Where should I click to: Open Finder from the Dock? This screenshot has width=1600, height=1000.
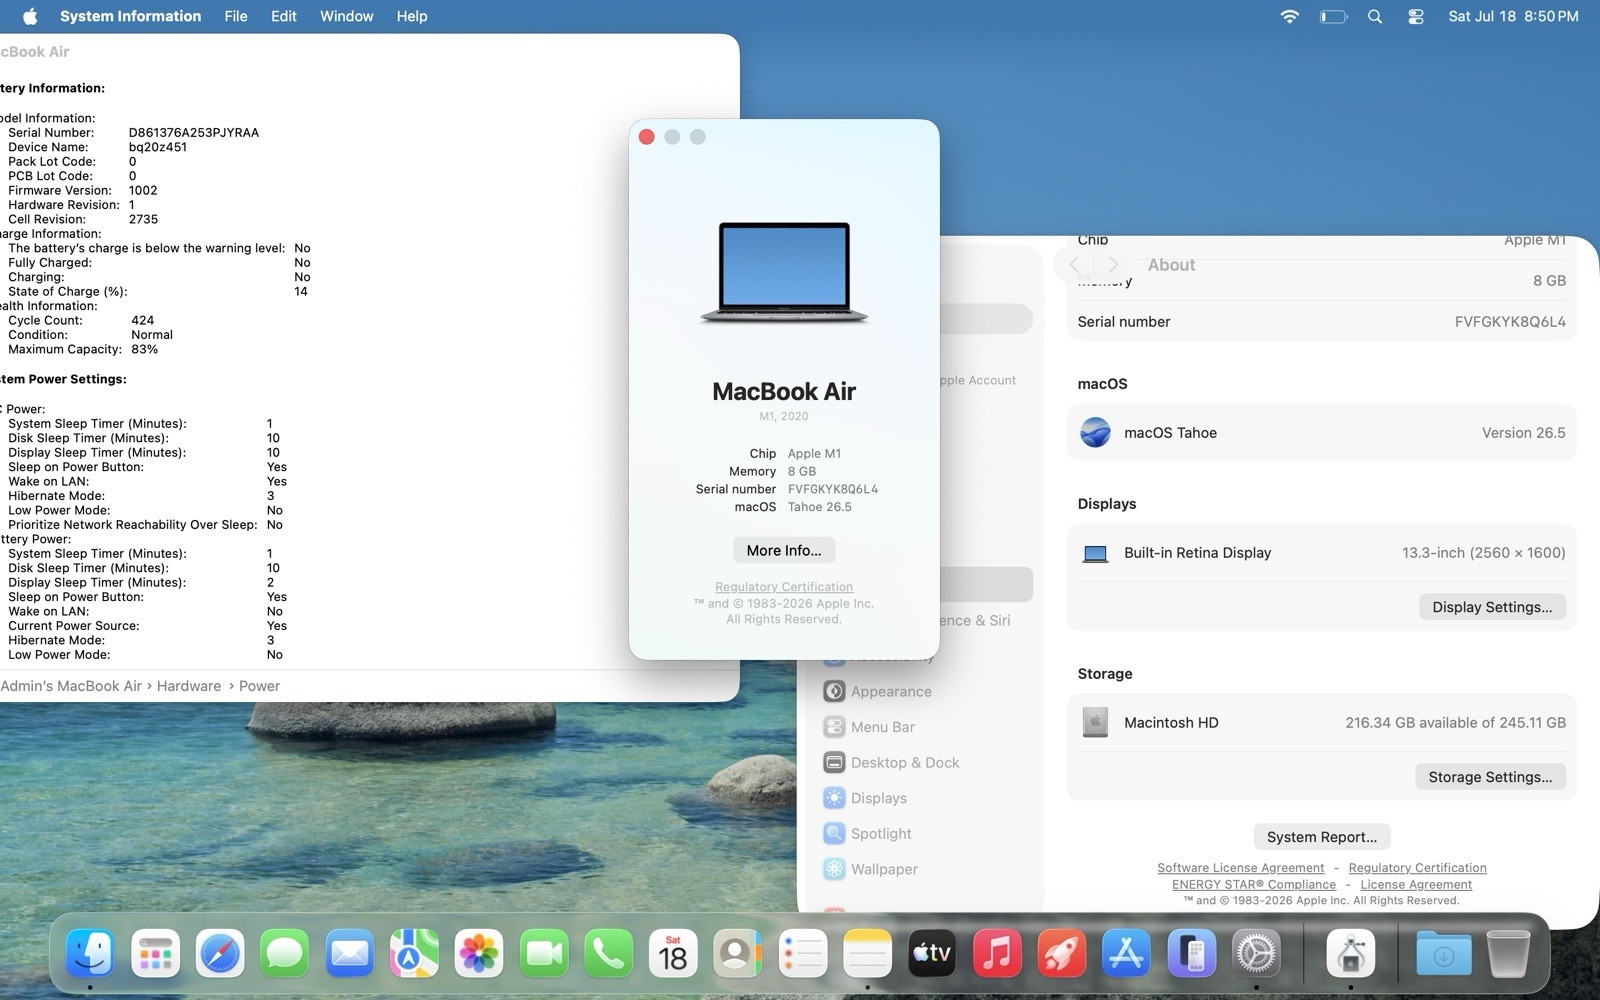point(90,953)
